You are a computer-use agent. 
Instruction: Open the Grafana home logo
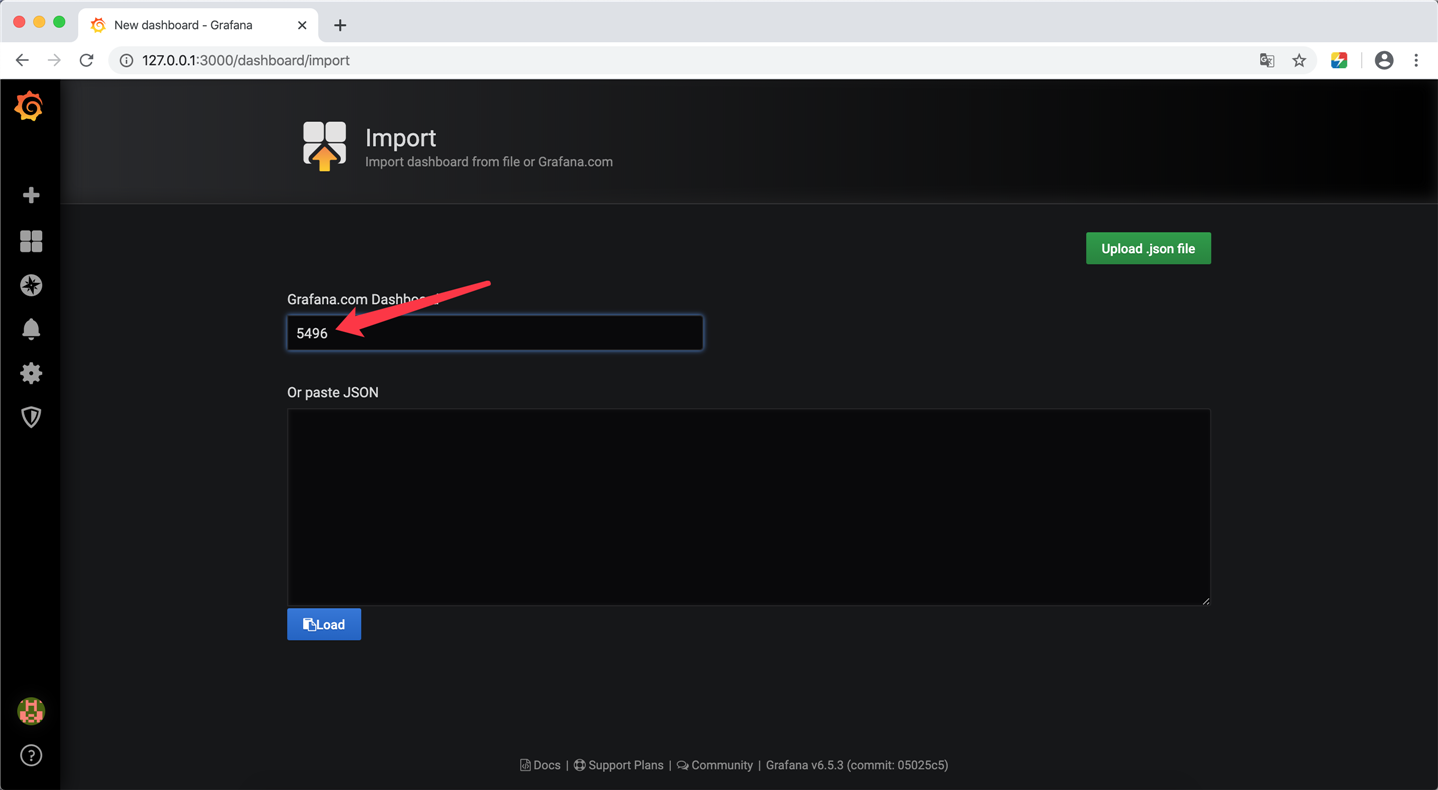(30, 106)
